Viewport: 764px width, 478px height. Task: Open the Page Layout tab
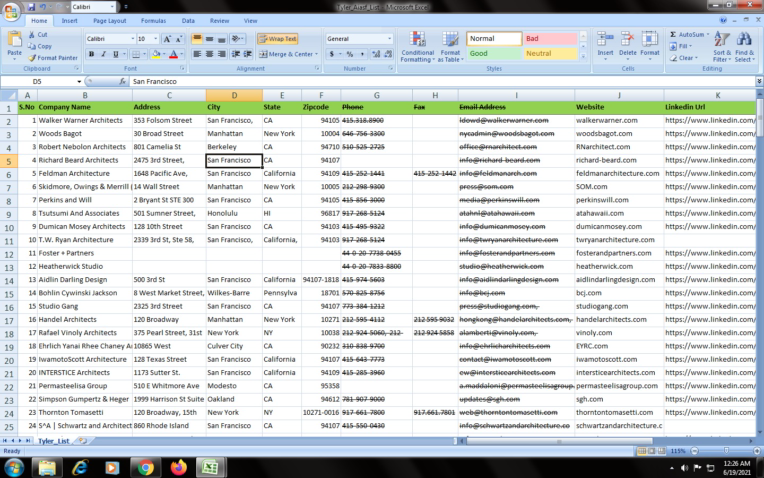pyautogui.click(x=110, y=21)
